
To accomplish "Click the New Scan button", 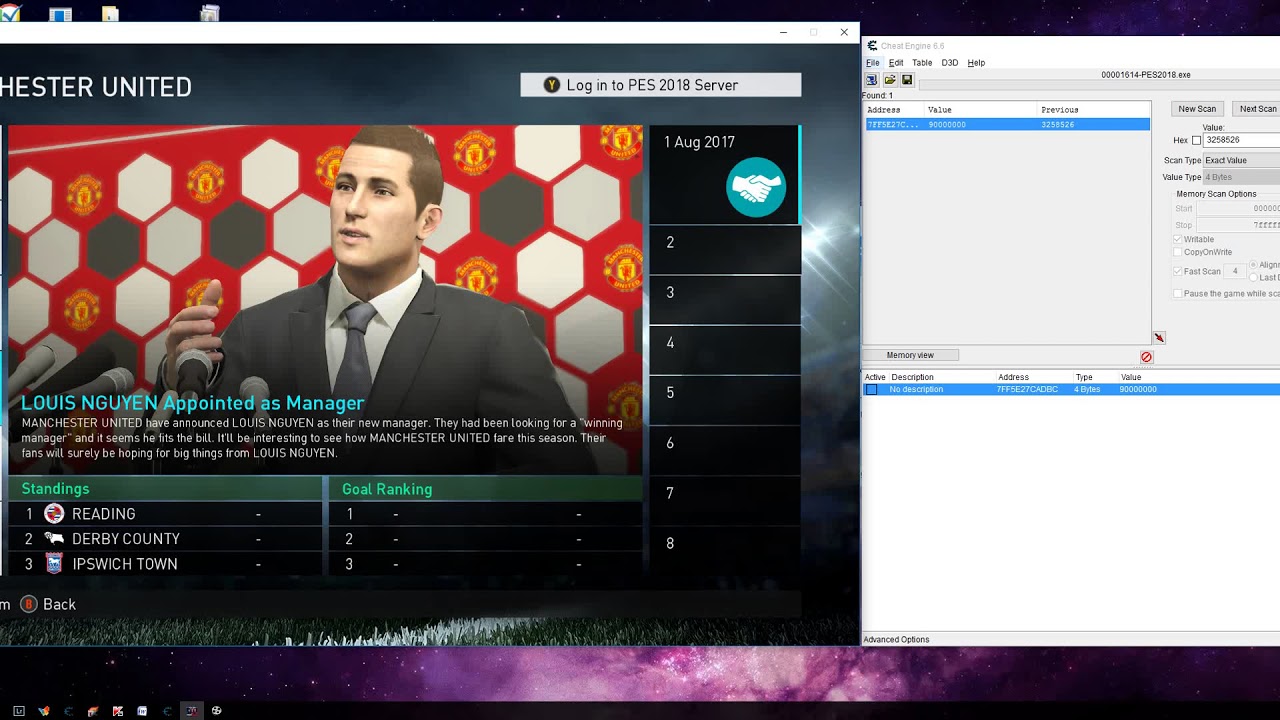I will point(1197,109).
